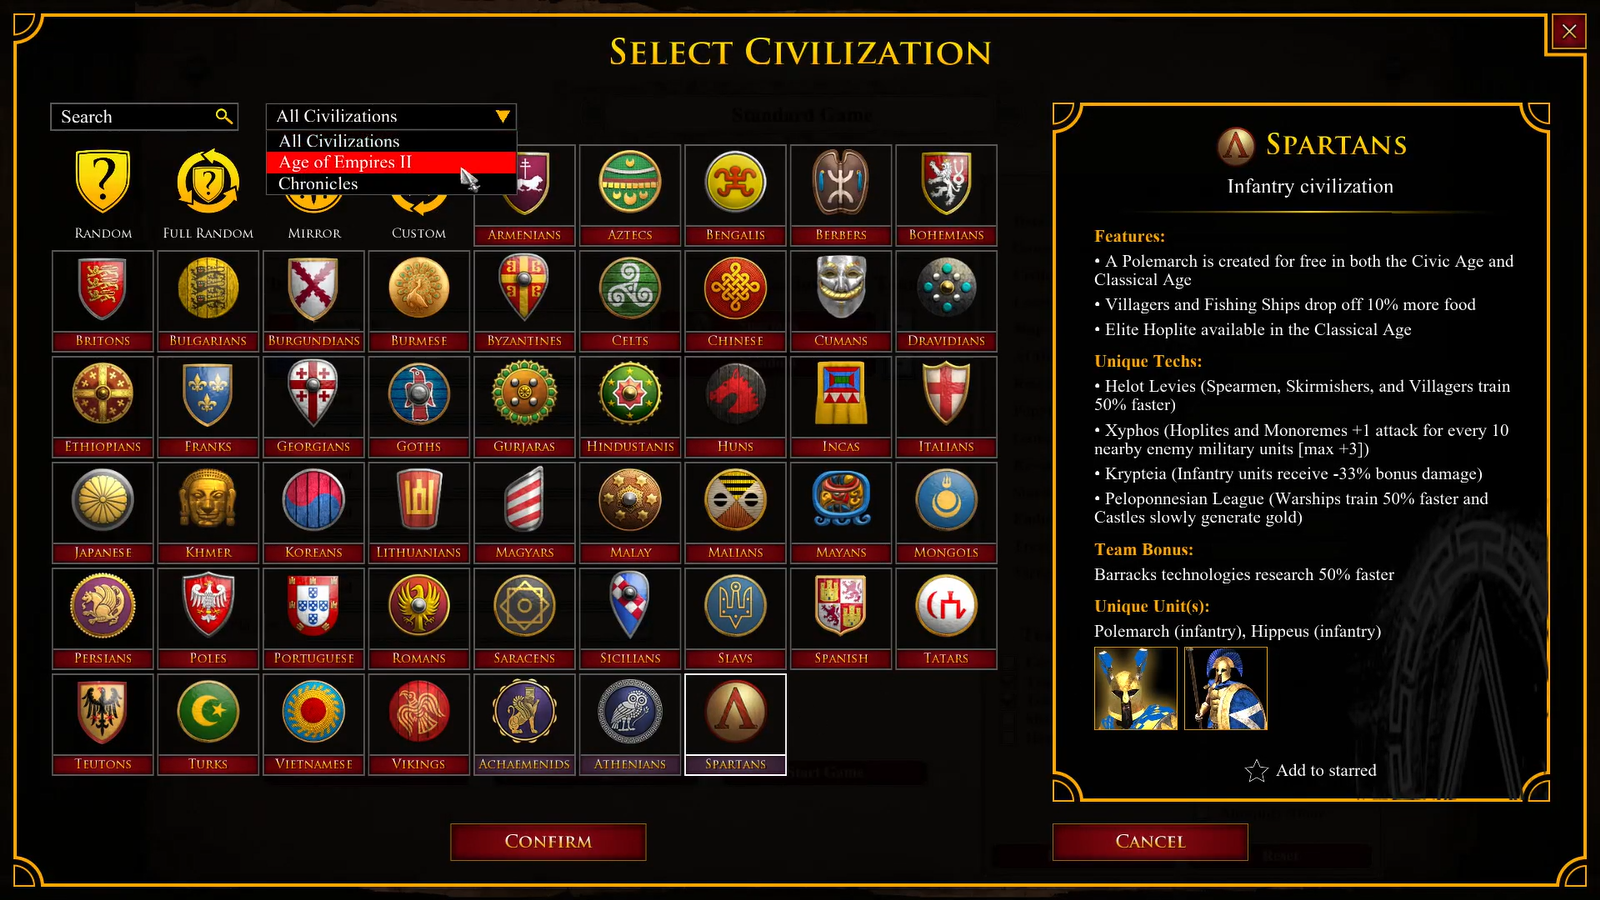
Task: View the Hippeus unique unit thumbnail
Action: (x=1226, y=688)
